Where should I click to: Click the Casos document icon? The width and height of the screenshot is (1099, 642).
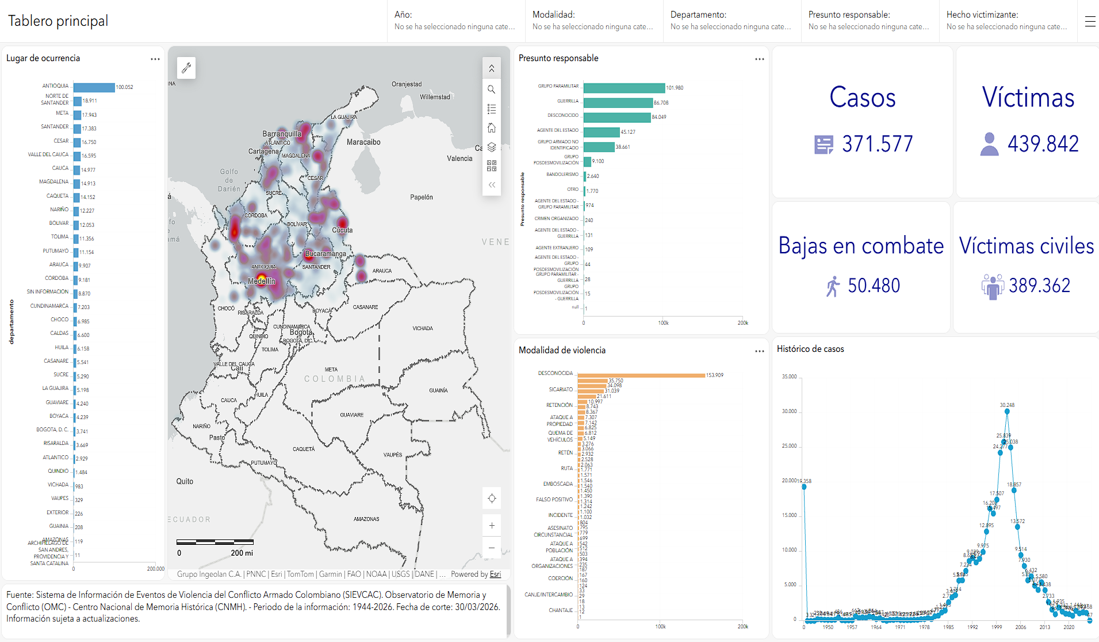coord(824,144)
